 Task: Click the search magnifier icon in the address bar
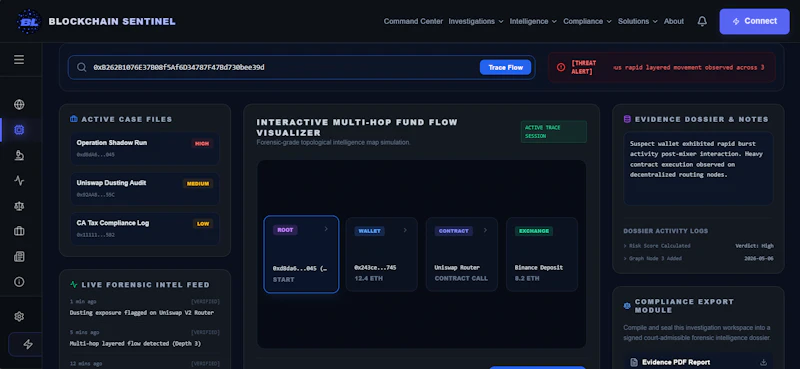click(x=82, y=67)
